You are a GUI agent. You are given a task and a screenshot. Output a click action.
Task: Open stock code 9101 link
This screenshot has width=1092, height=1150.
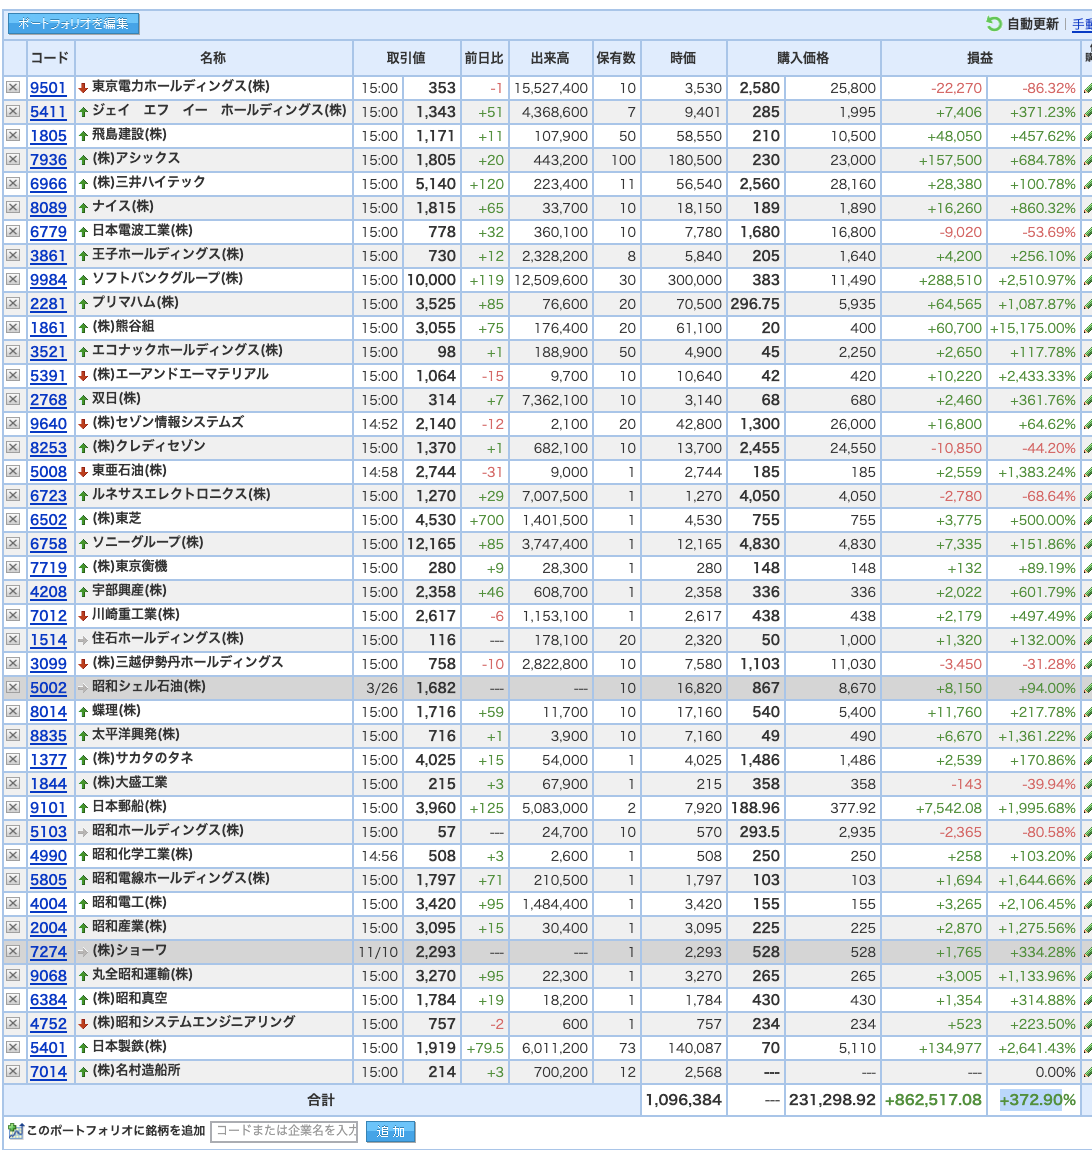(x=48, y=808)
